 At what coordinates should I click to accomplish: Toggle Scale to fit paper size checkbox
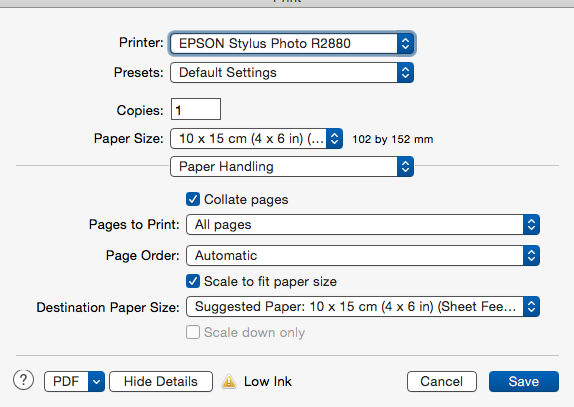(193, 281)
